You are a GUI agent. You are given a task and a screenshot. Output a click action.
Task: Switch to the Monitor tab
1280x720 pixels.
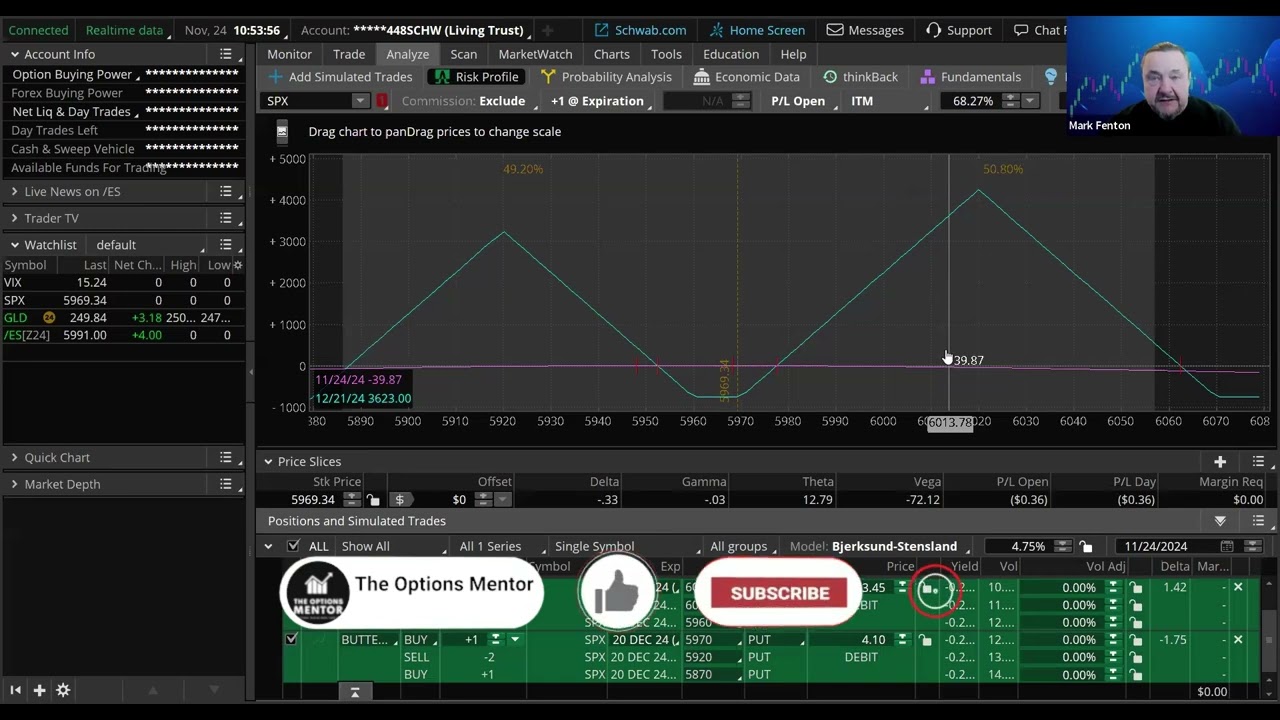click(x=289, y=54)
